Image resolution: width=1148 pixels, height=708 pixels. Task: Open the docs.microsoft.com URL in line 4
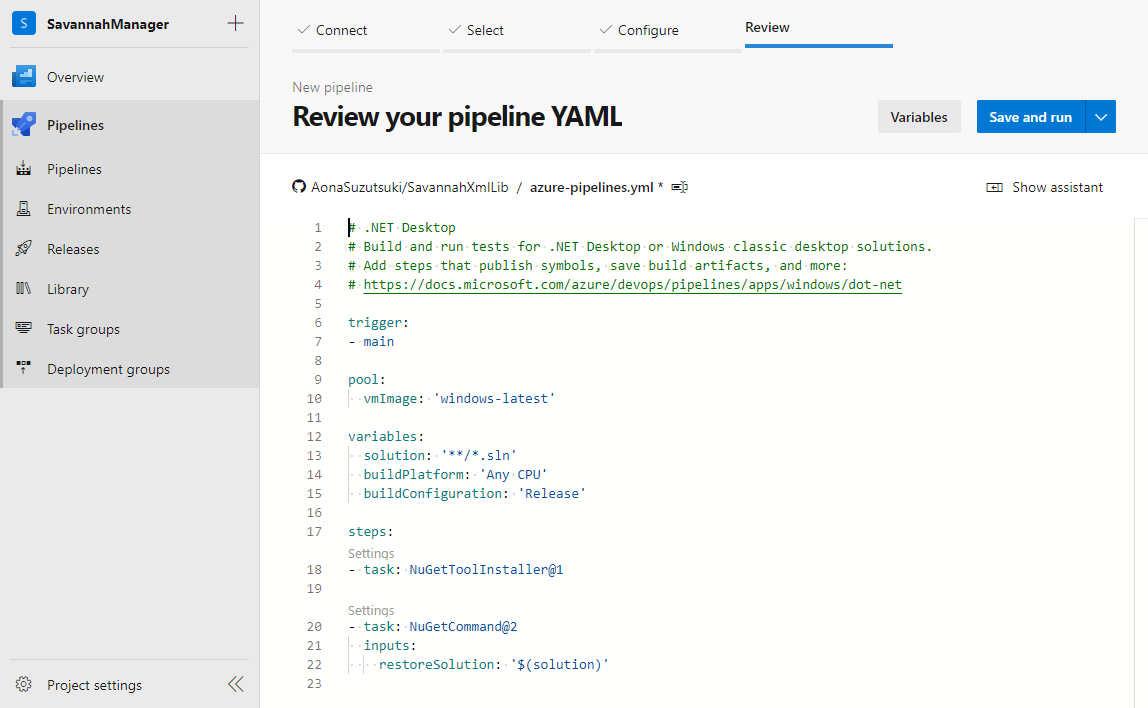tap(633, 285)
